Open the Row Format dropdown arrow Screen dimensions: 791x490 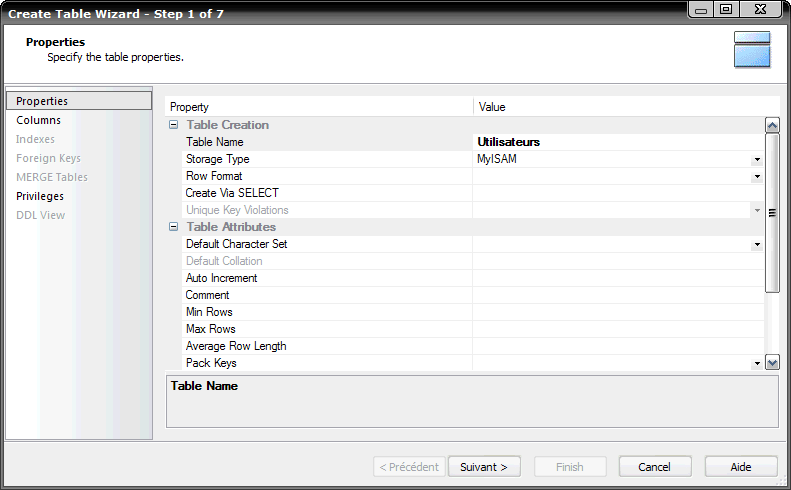[757, 177]
